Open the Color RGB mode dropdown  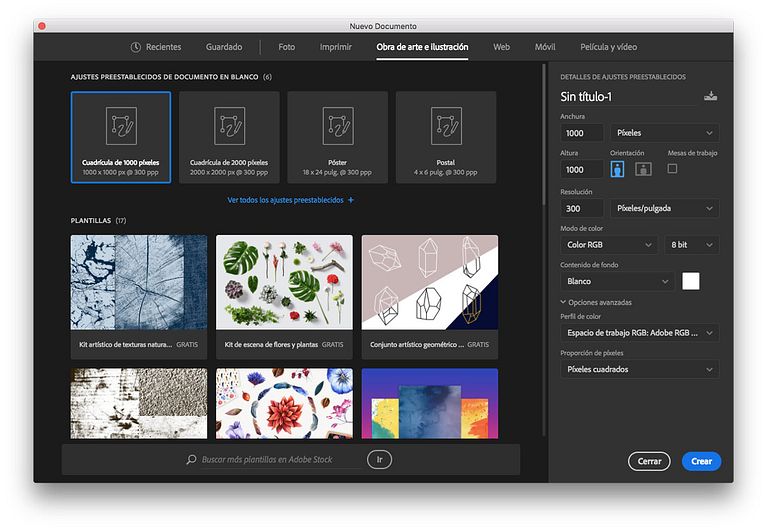coord(608,245)
